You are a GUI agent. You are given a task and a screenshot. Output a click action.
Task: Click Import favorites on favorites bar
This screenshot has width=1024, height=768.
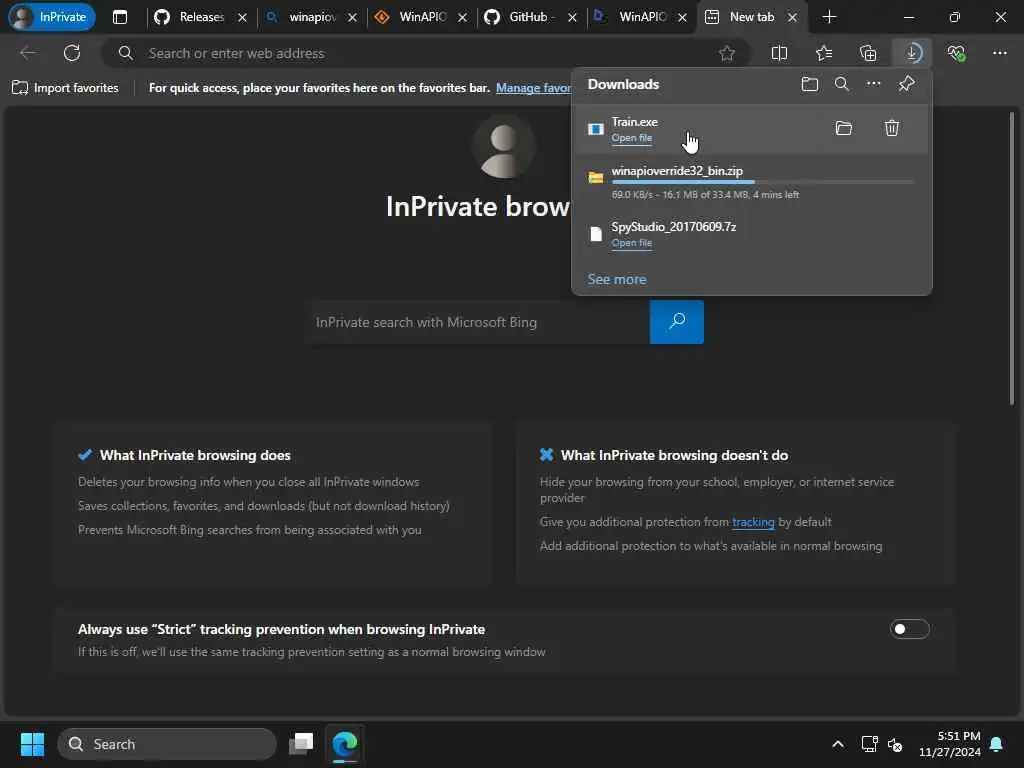[x=65, y=88]
